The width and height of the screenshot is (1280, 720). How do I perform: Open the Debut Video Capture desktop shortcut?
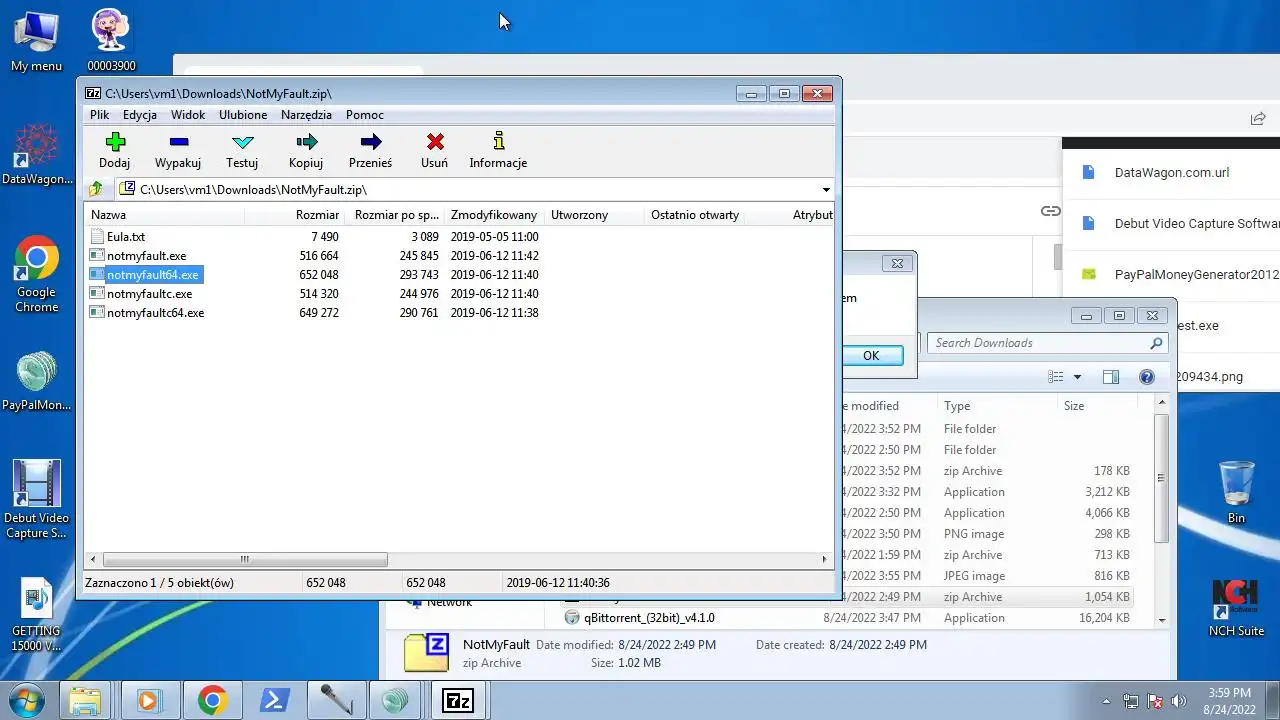tap(37, 500)
